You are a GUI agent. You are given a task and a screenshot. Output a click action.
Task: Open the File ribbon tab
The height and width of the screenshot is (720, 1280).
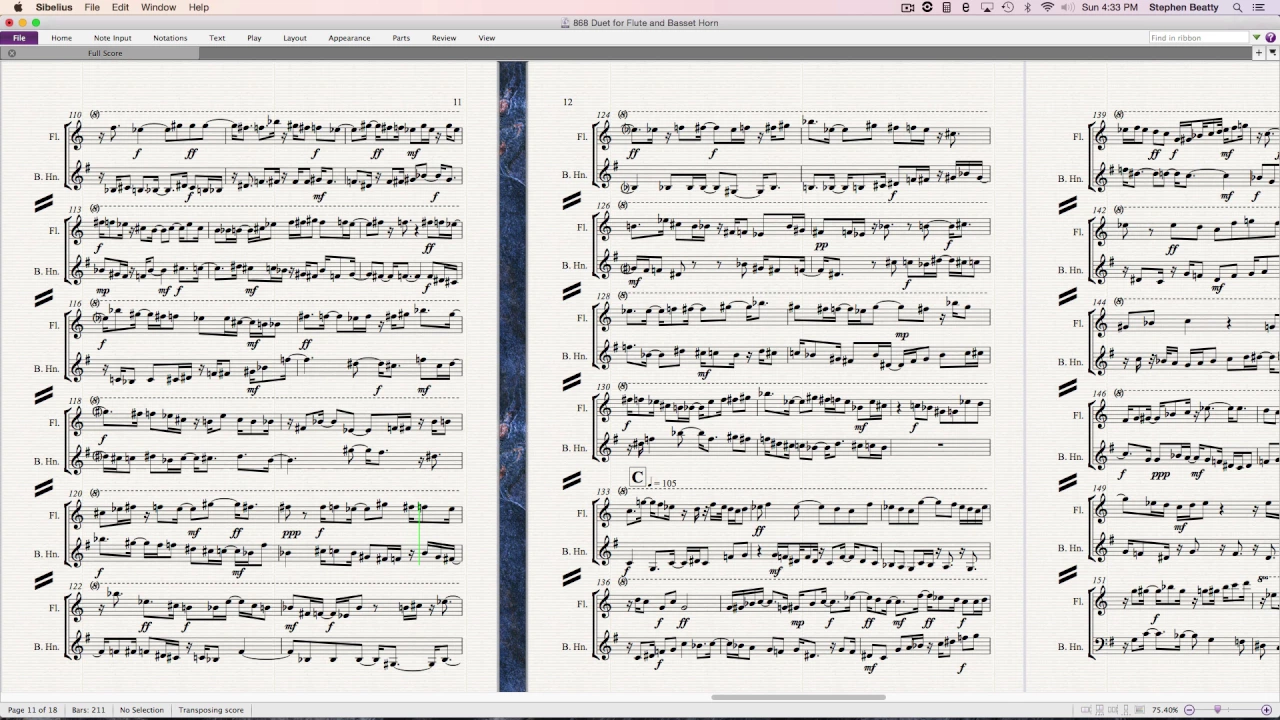click(19, 38)
